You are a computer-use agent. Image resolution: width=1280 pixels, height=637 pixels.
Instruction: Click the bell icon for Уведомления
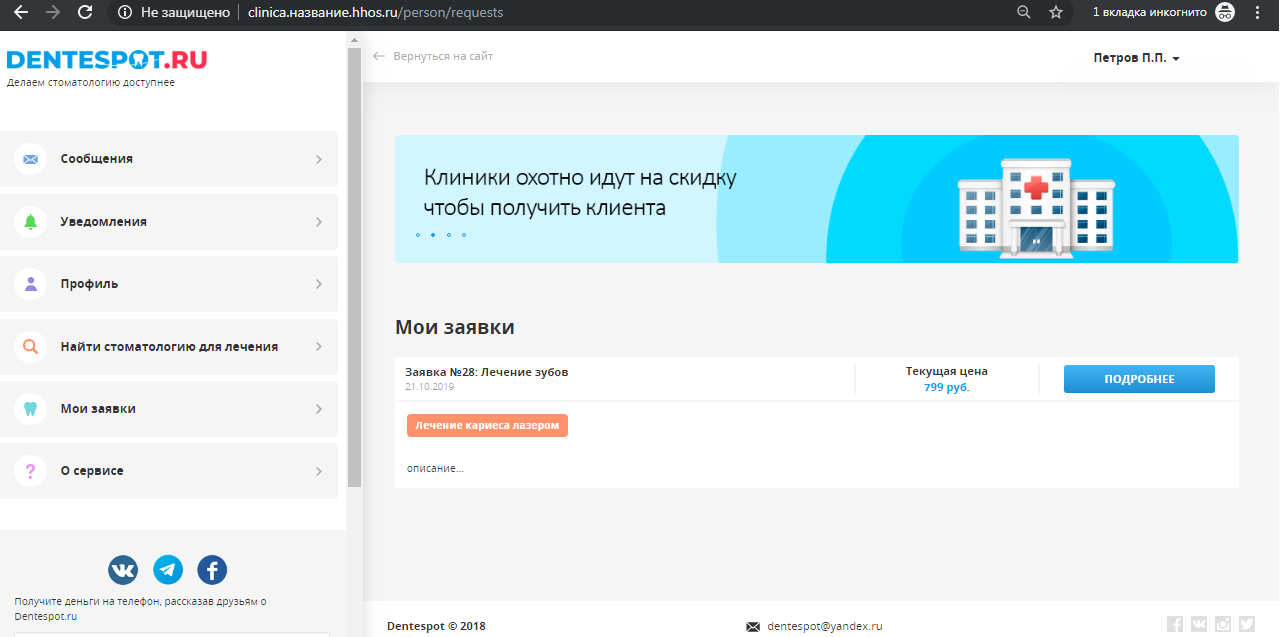30,222
